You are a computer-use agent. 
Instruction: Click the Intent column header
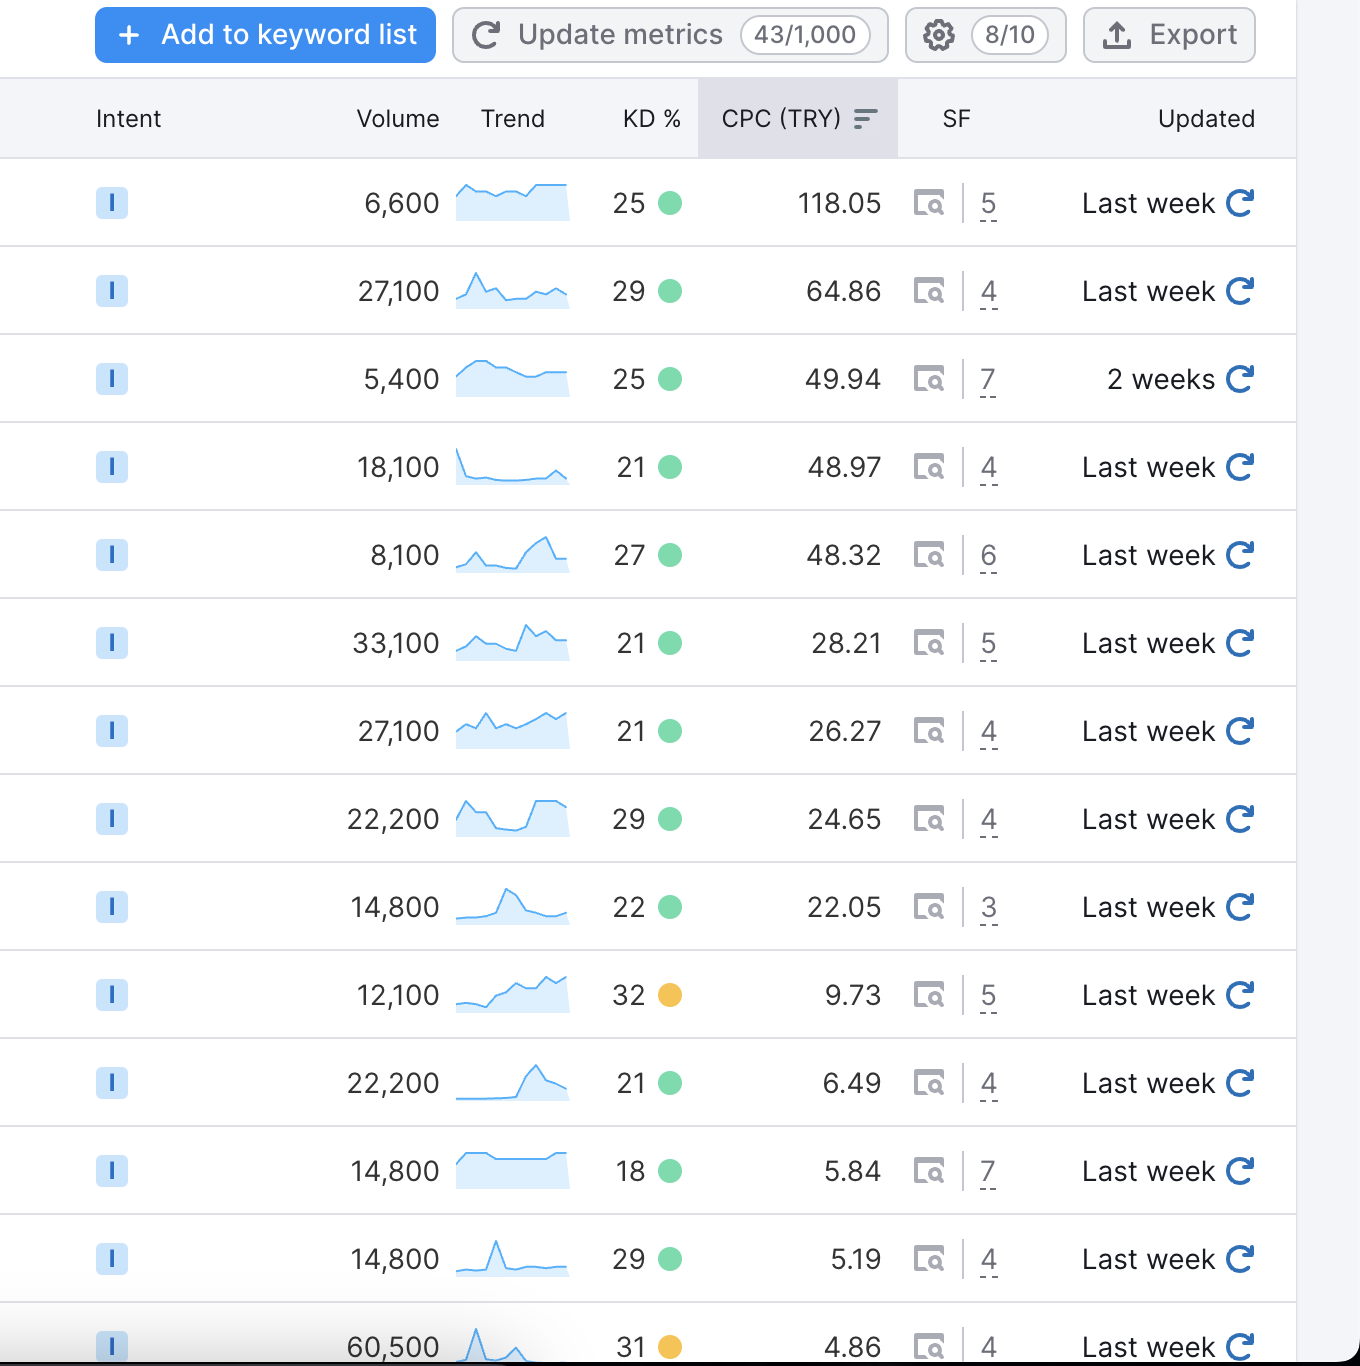click(128, 119)
